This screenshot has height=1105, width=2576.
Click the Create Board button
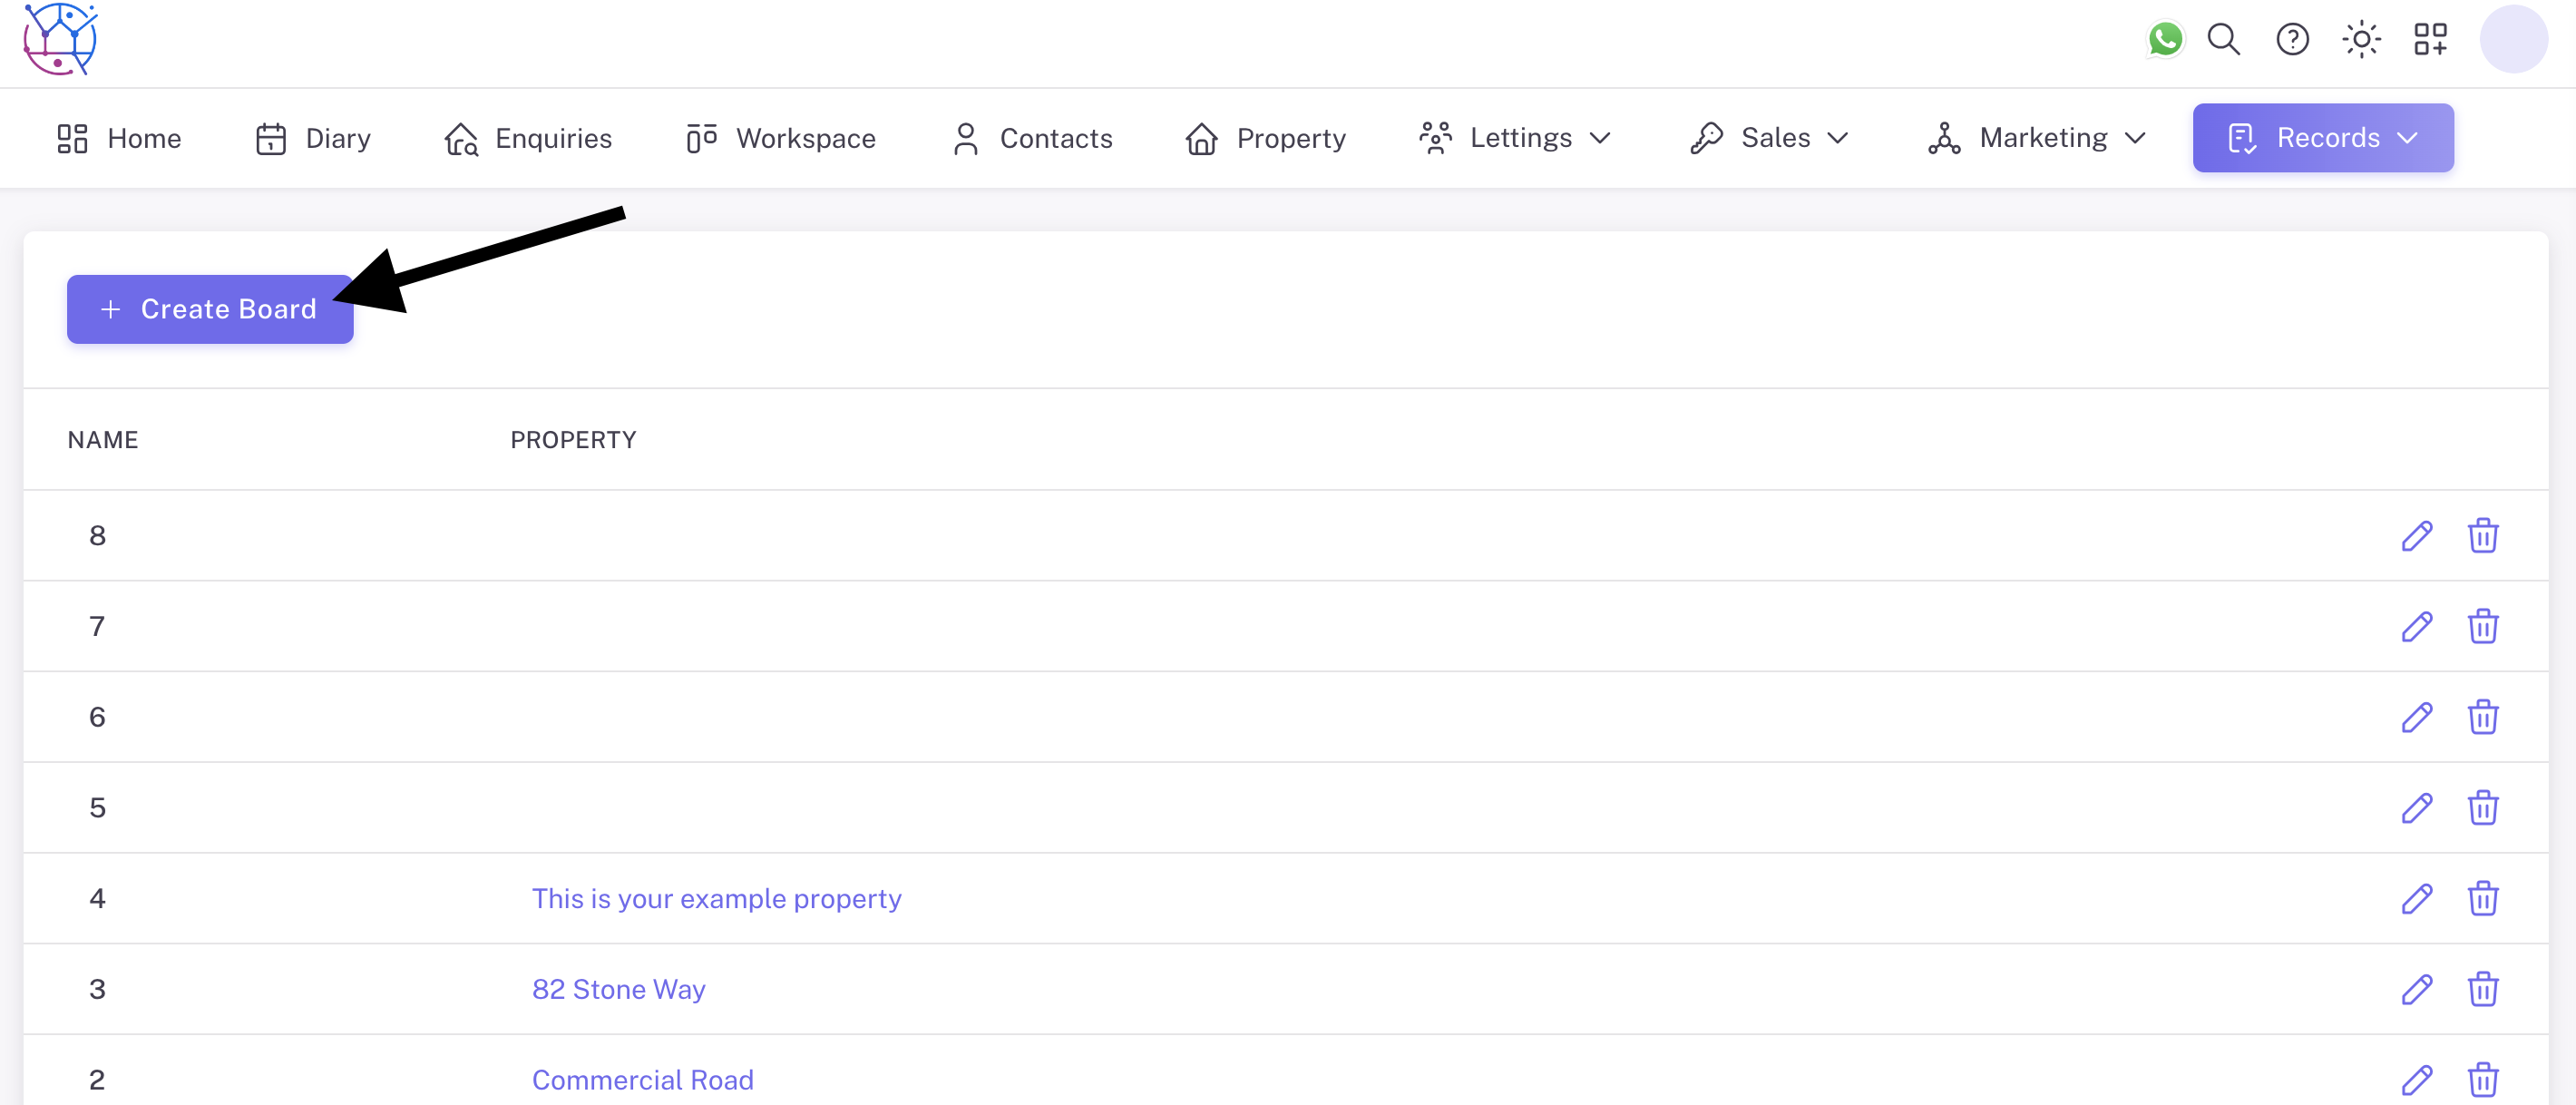(x=210, y=309)
